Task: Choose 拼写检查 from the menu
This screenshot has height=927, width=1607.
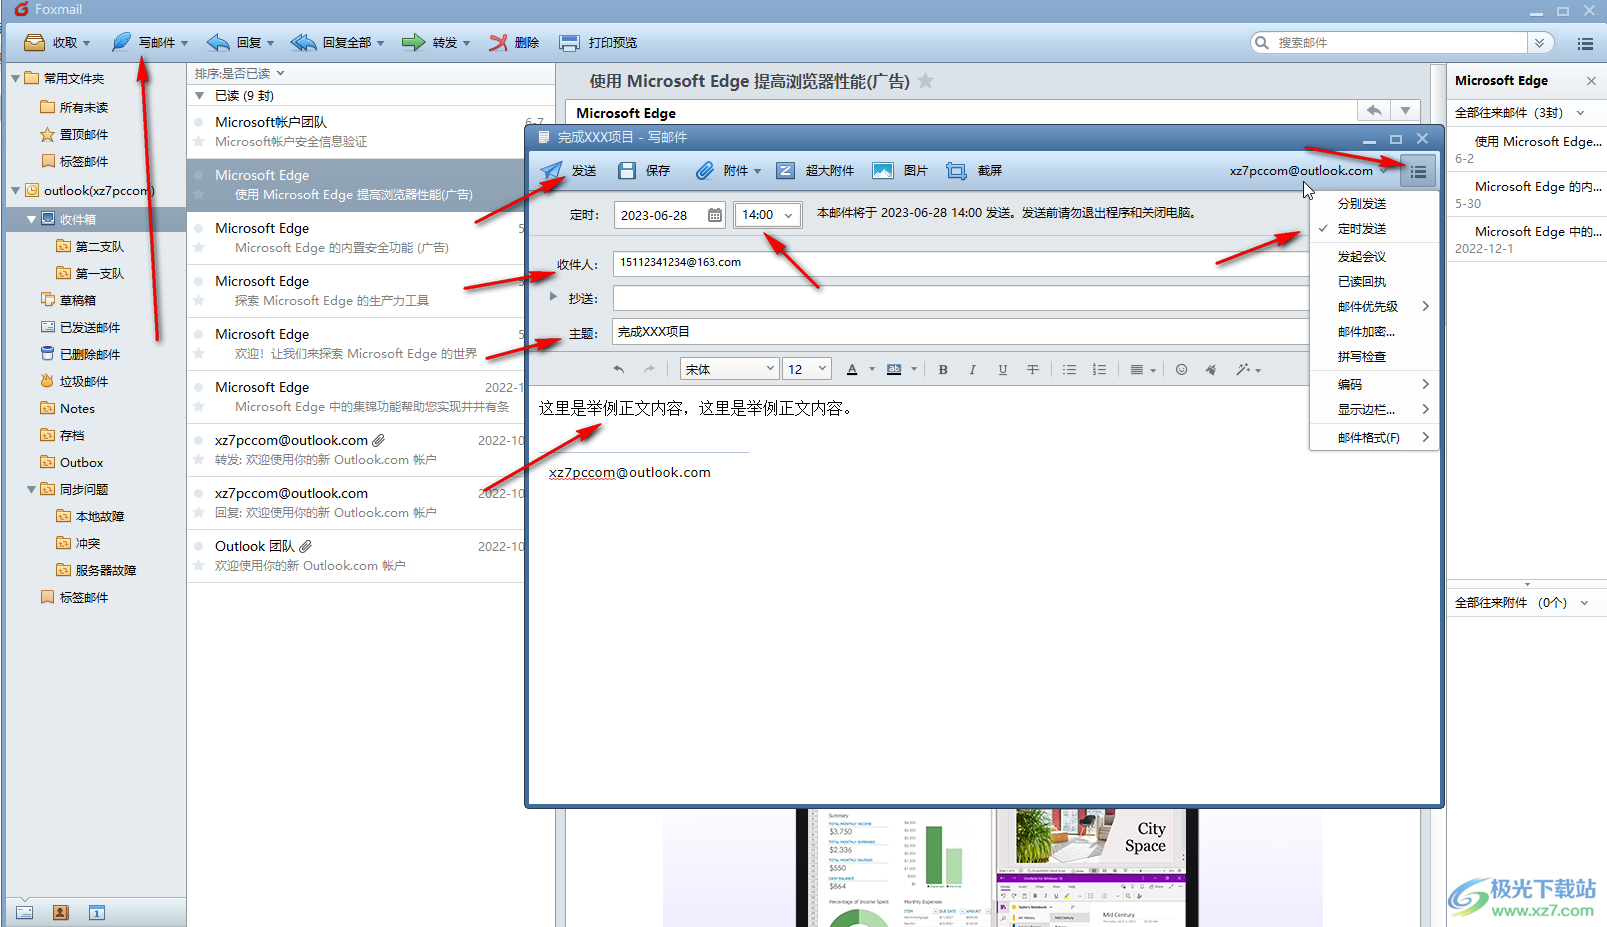Action: 1362,357
